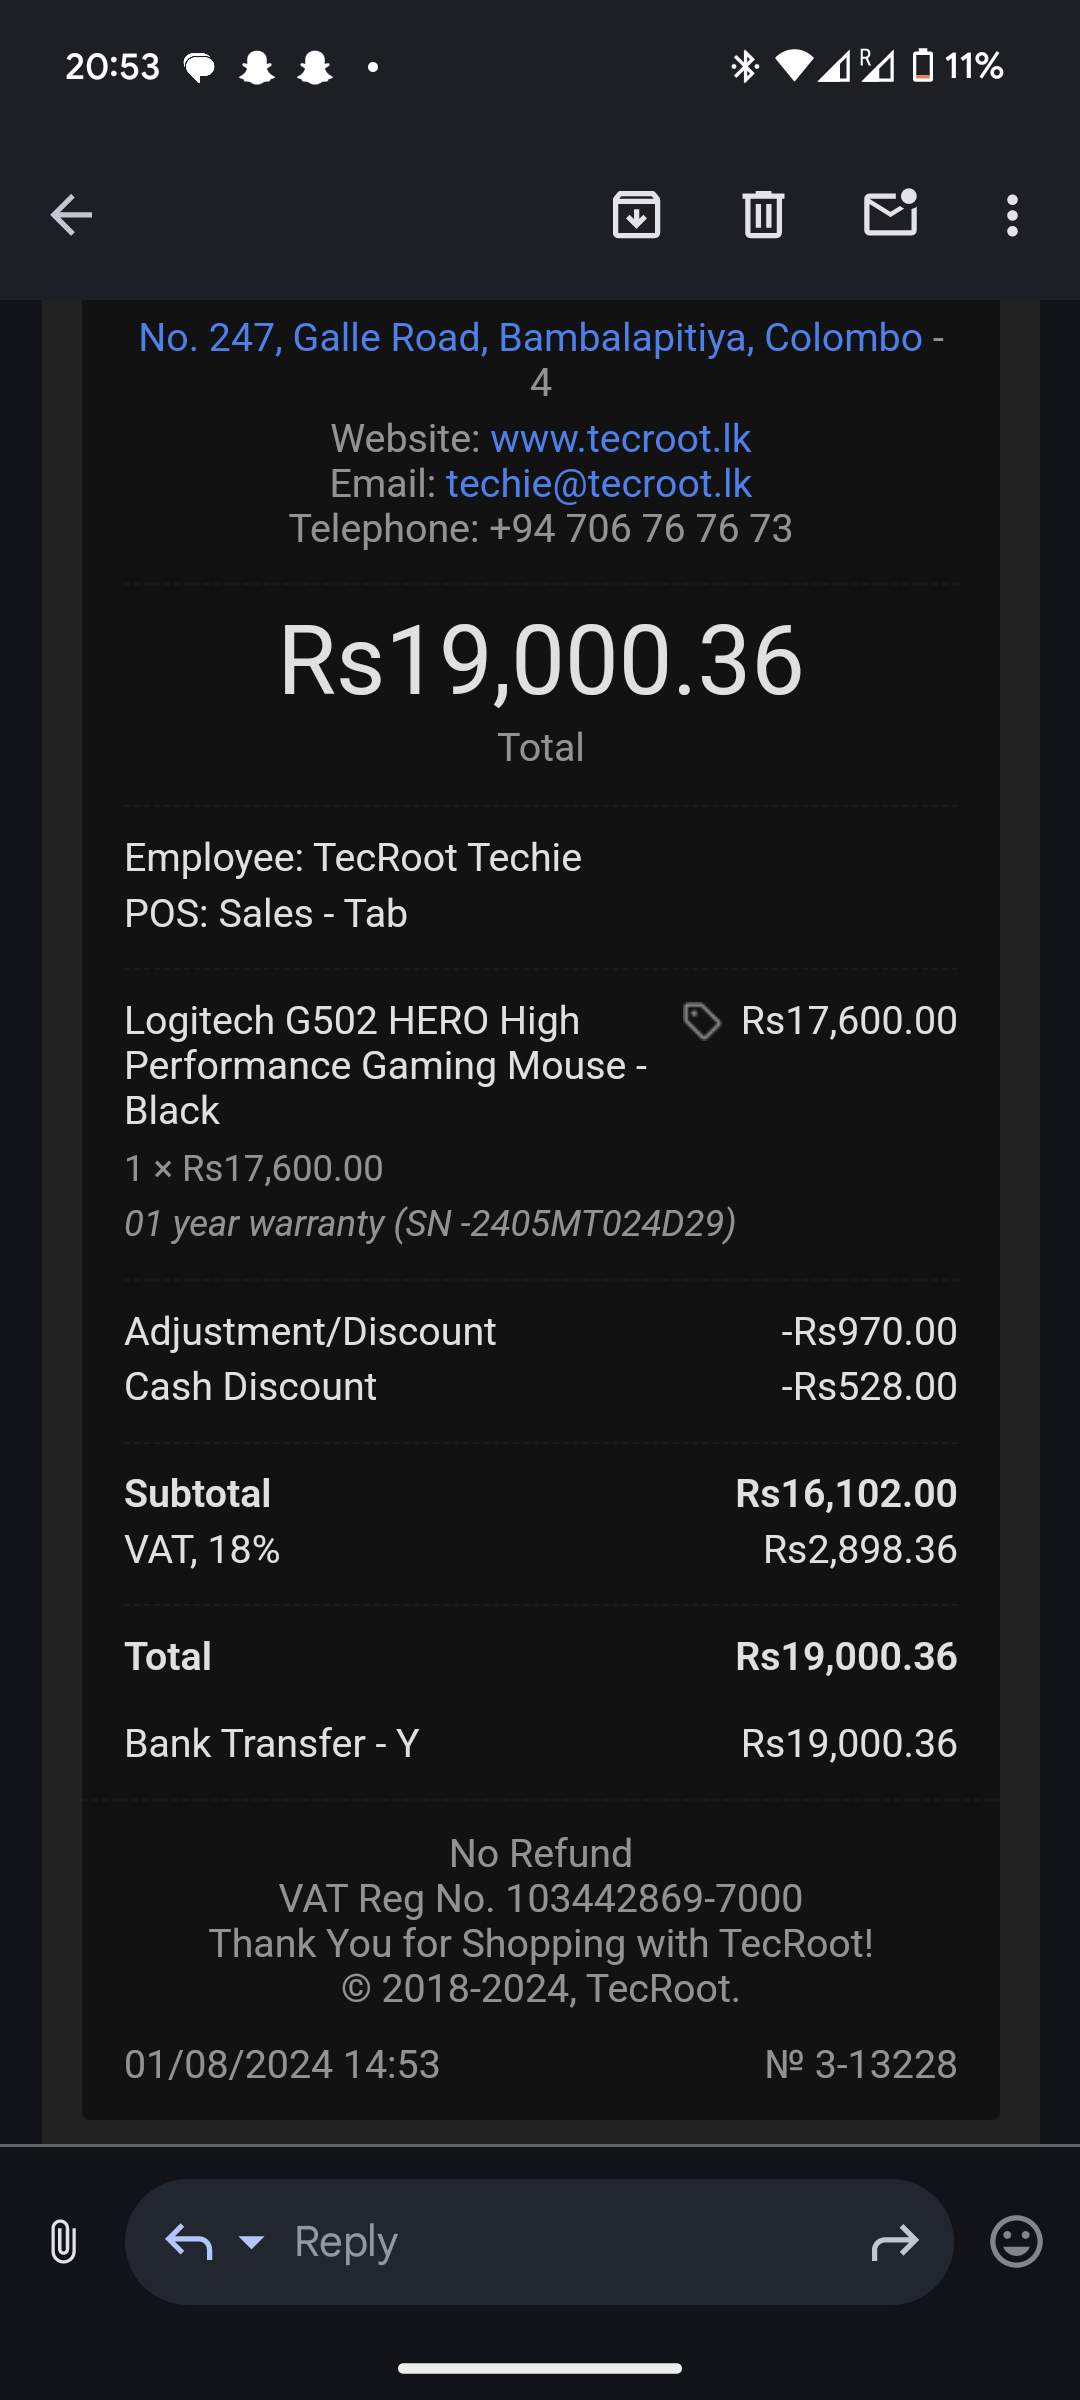Go back using the arrow icon
This screenshot has height=2400, width=1080.
71,215
